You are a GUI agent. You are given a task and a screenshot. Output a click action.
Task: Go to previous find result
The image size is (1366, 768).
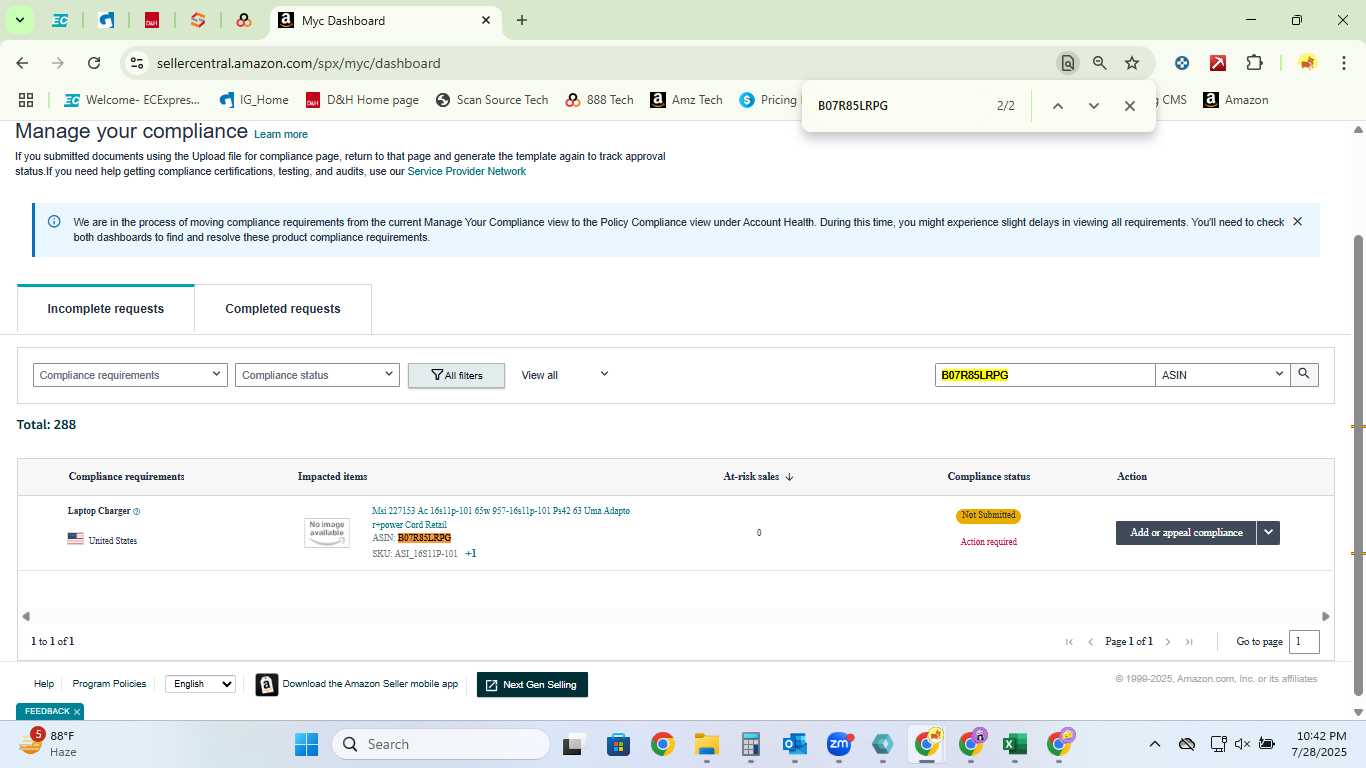(x=1057, y=106)
